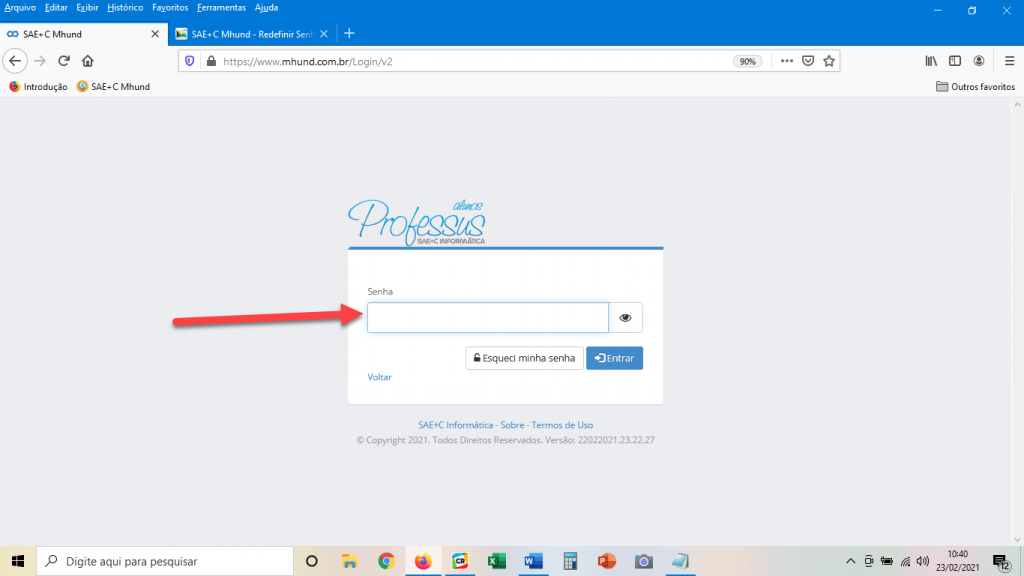Click the tracking protection shield icon

(x=189, y=61)
